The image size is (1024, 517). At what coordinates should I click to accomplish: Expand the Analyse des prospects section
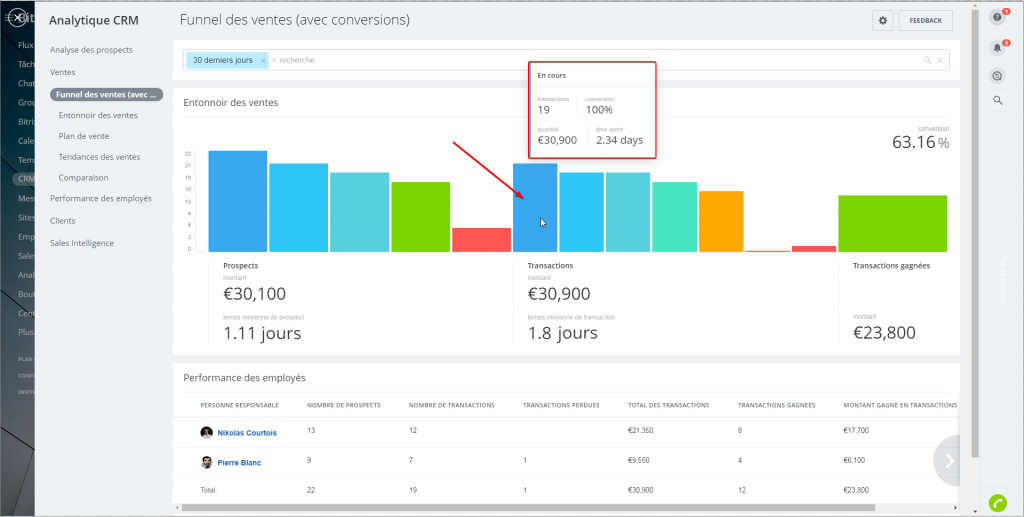(x=91, y=50)
